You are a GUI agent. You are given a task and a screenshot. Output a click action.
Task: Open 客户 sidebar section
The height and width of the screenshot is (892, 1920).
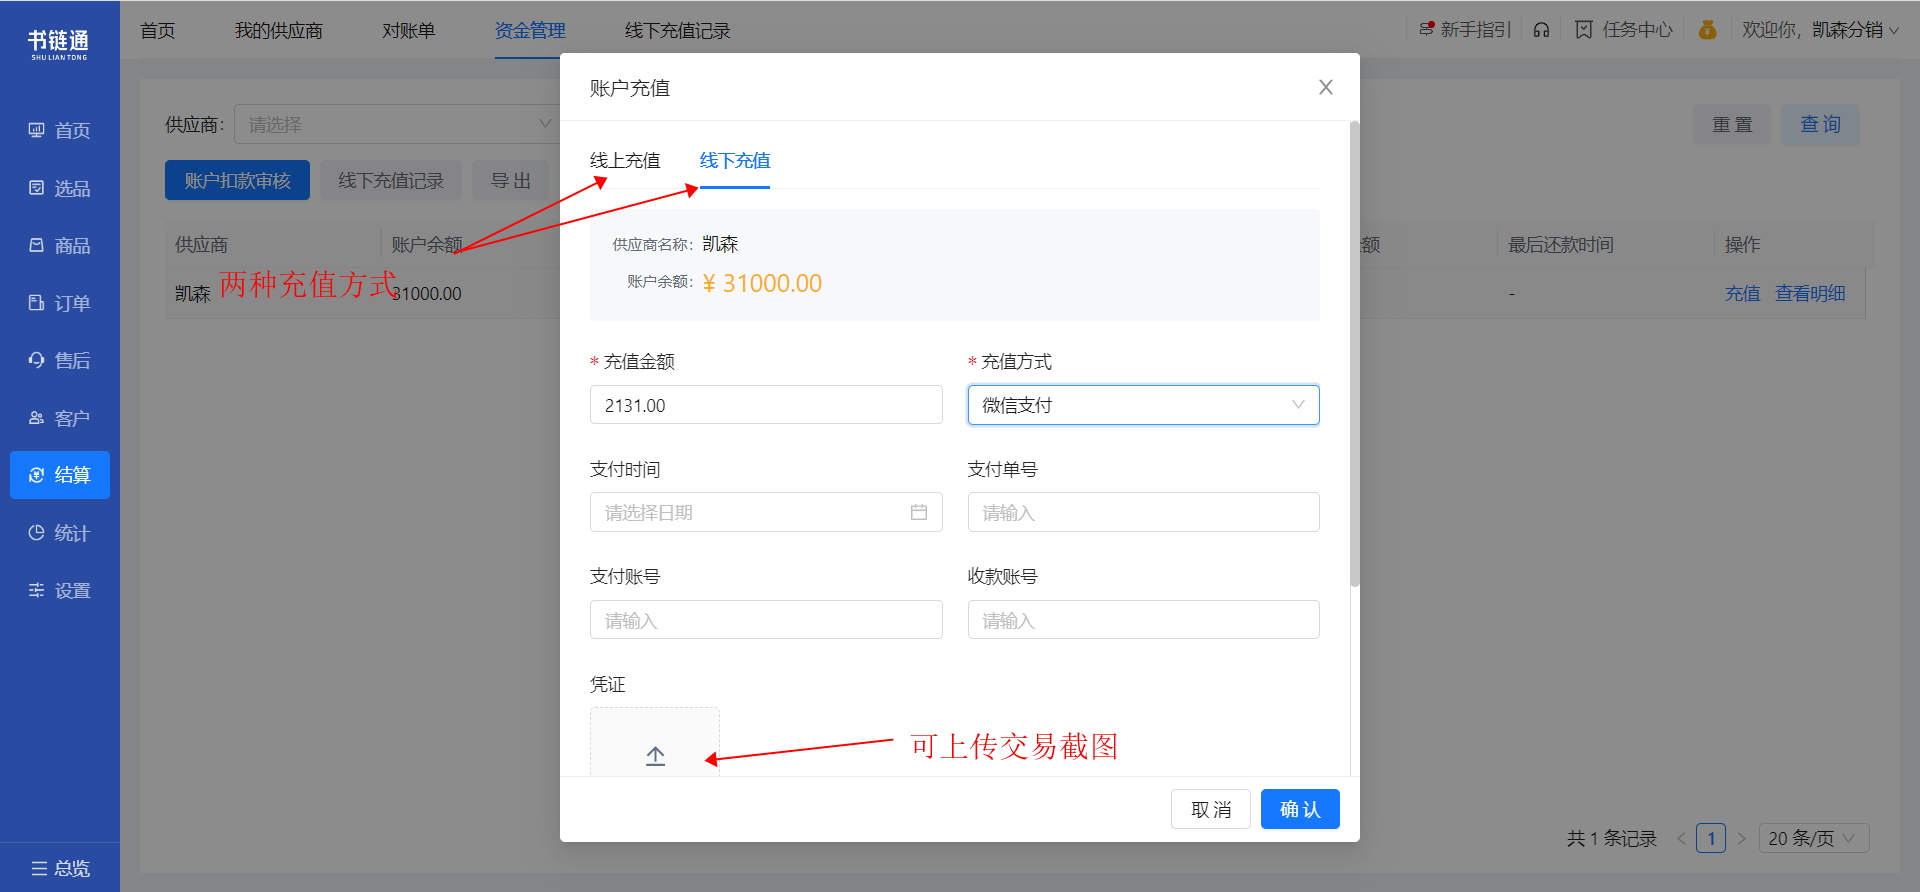[x=60, y=418]
